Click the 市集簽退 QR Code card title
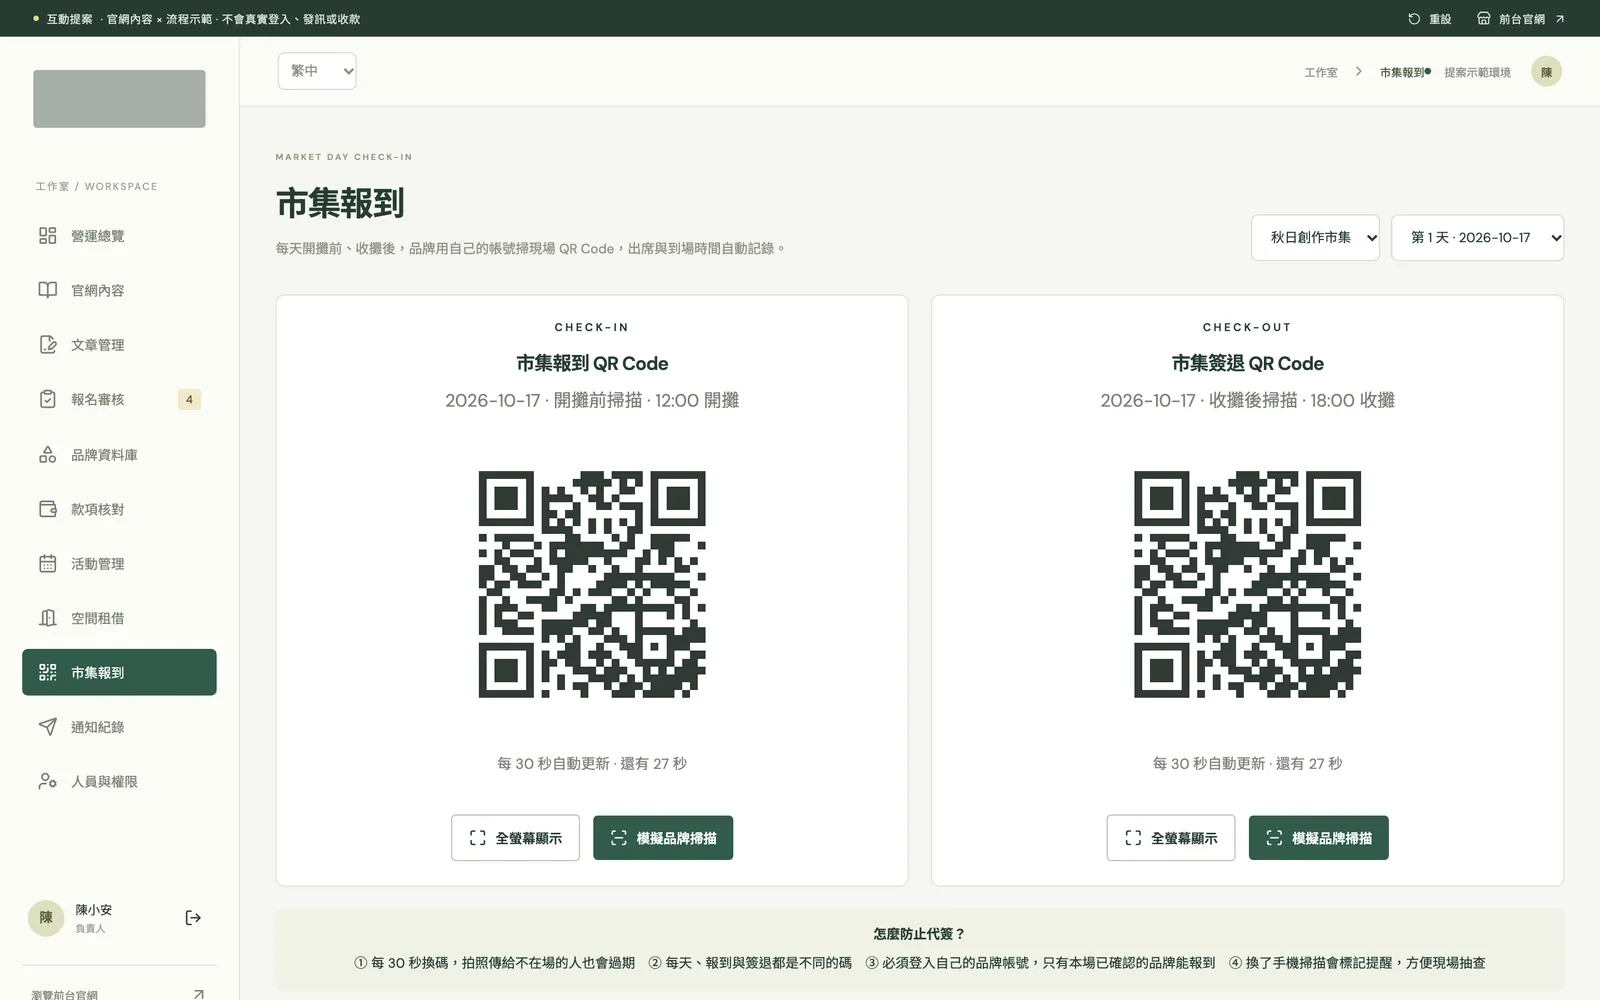The image size is (1600, 1000). (1247, 363)
